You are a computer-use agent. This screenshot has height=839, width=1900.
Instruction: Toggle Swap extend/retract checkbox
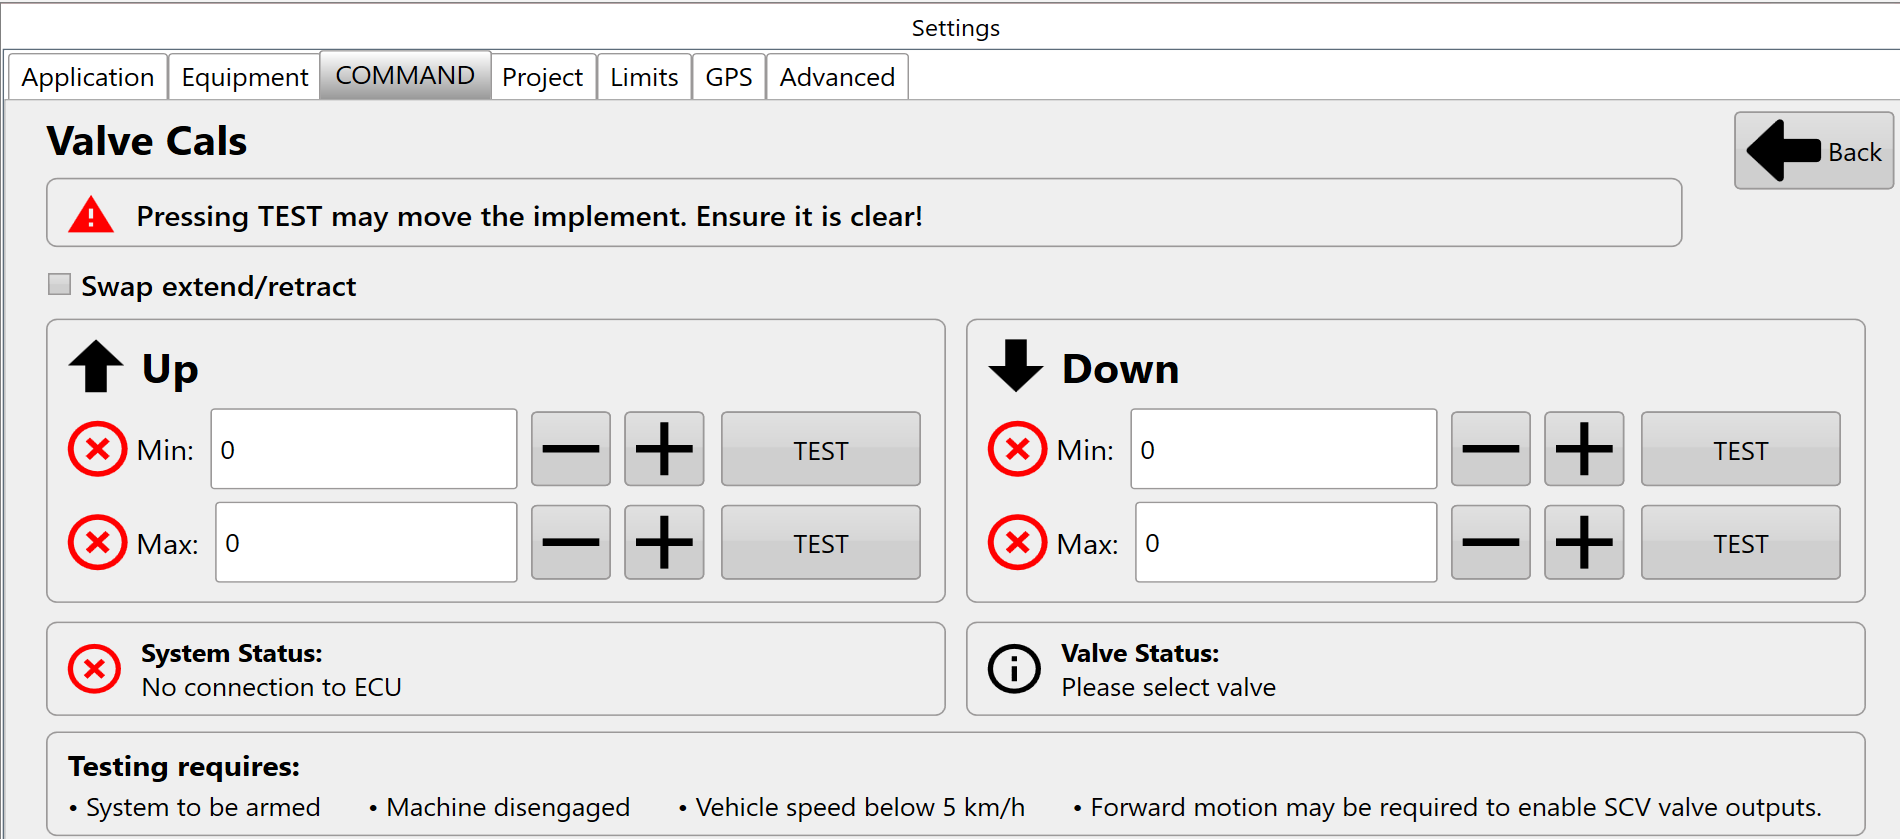point(60,285)
